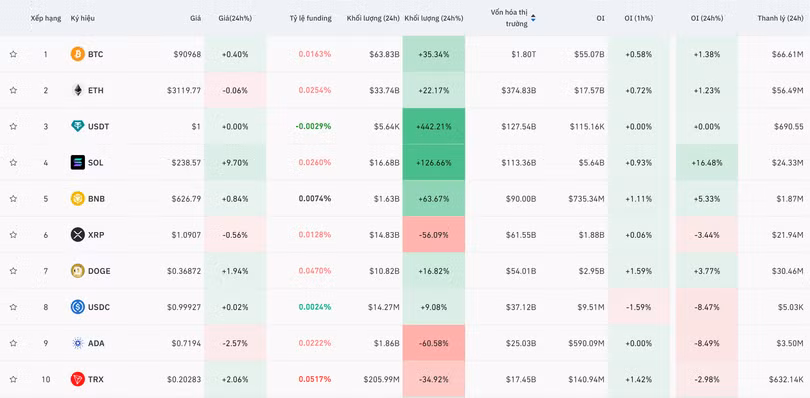Click the Dogecoin logo
This screenshot has width=810, height=398.
(77, 271)
